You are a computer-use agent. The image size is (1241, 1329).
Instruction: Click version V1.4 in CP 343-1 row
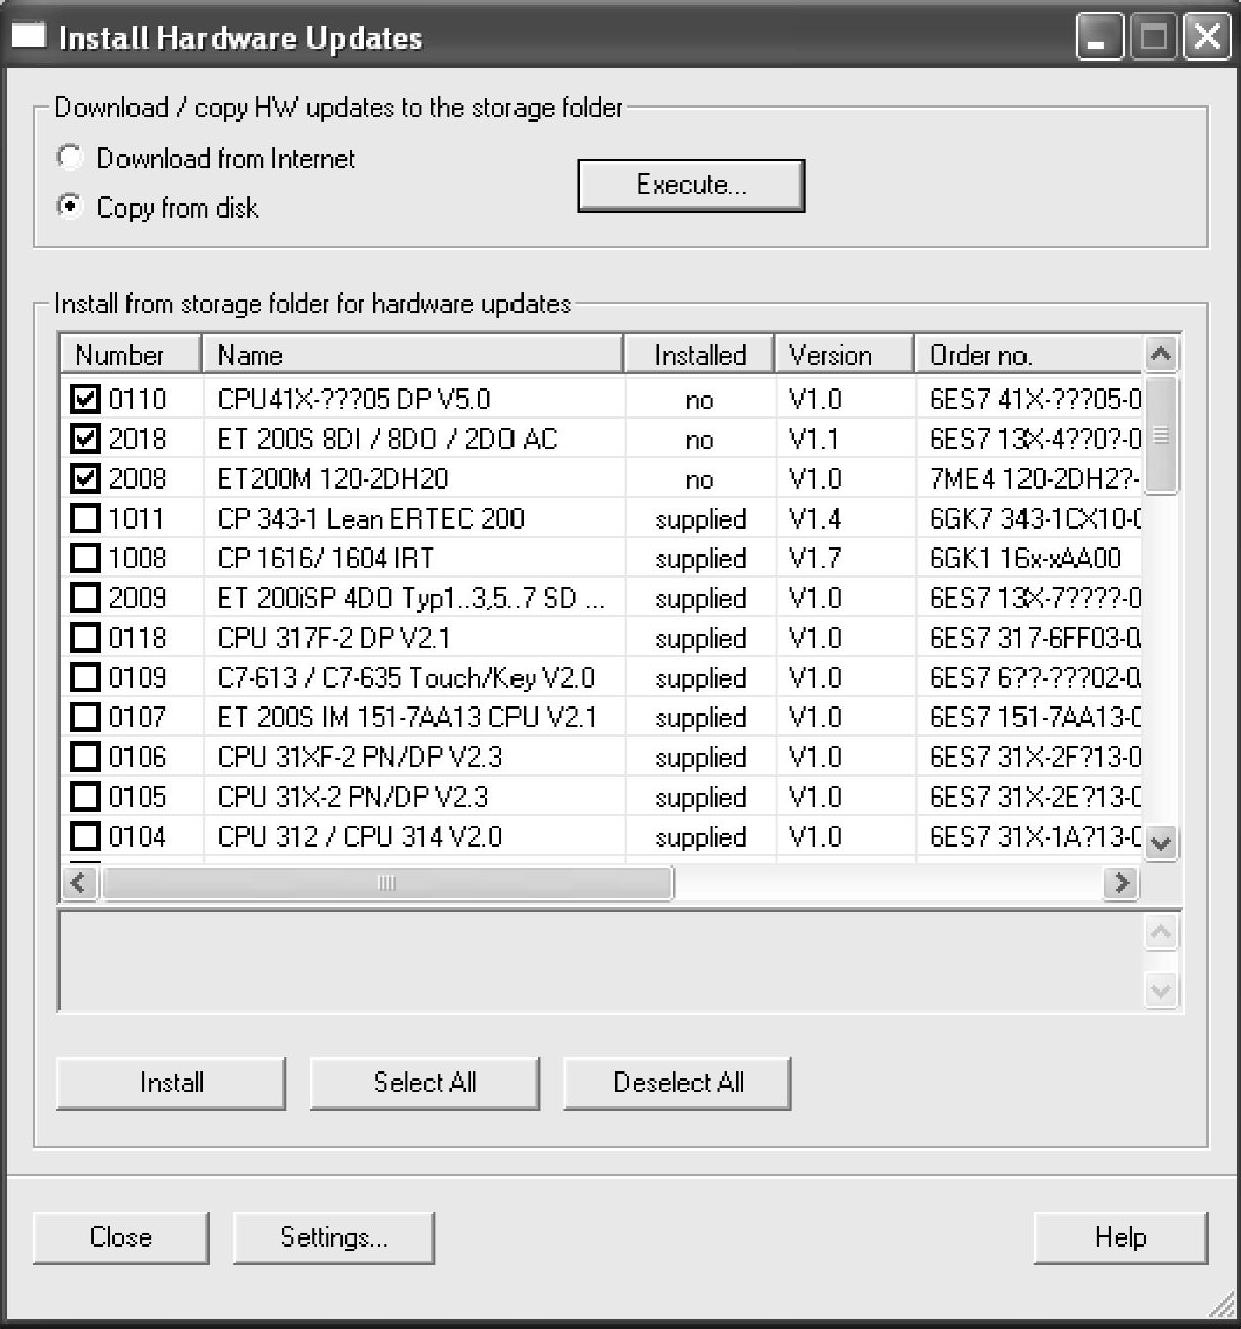tap(815, 518)
